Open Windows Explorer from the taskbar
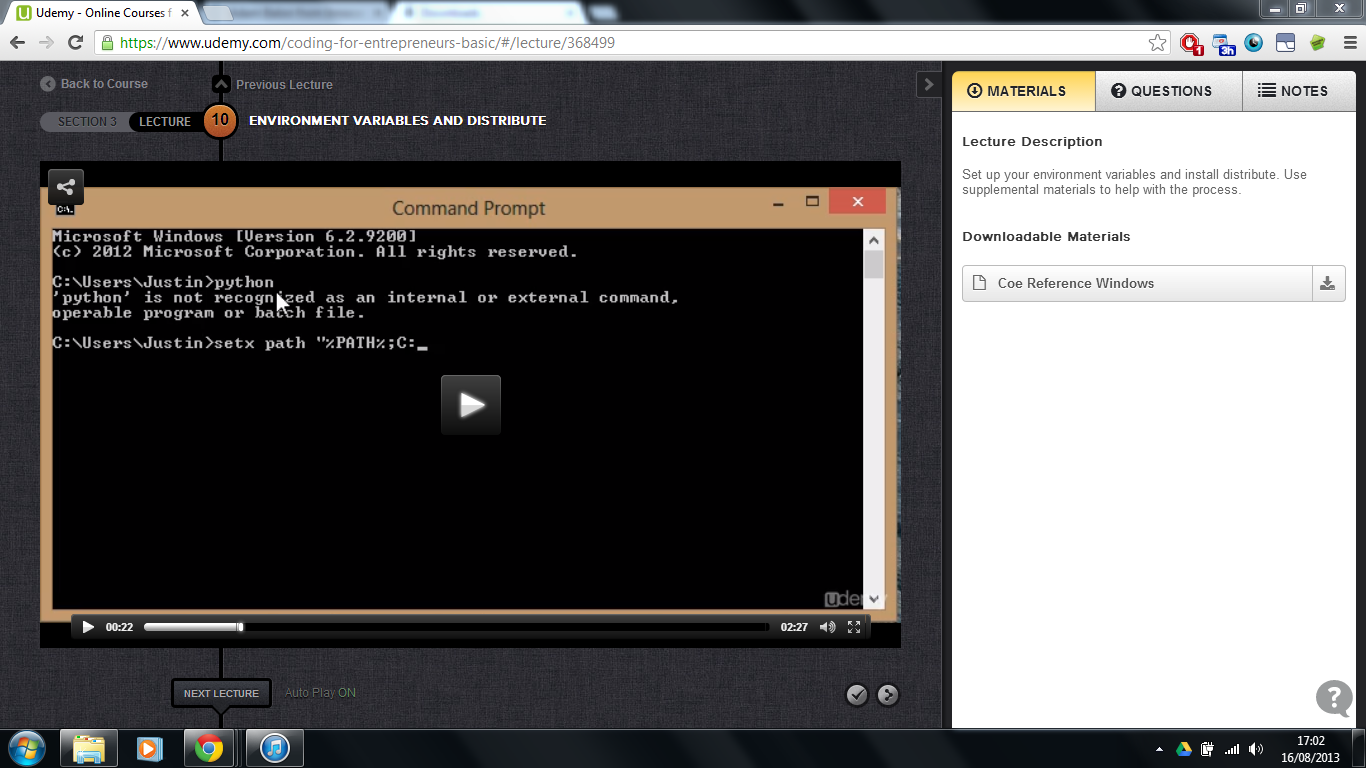The width and height of the screenshot is (1366, 768). pos(89,748)
